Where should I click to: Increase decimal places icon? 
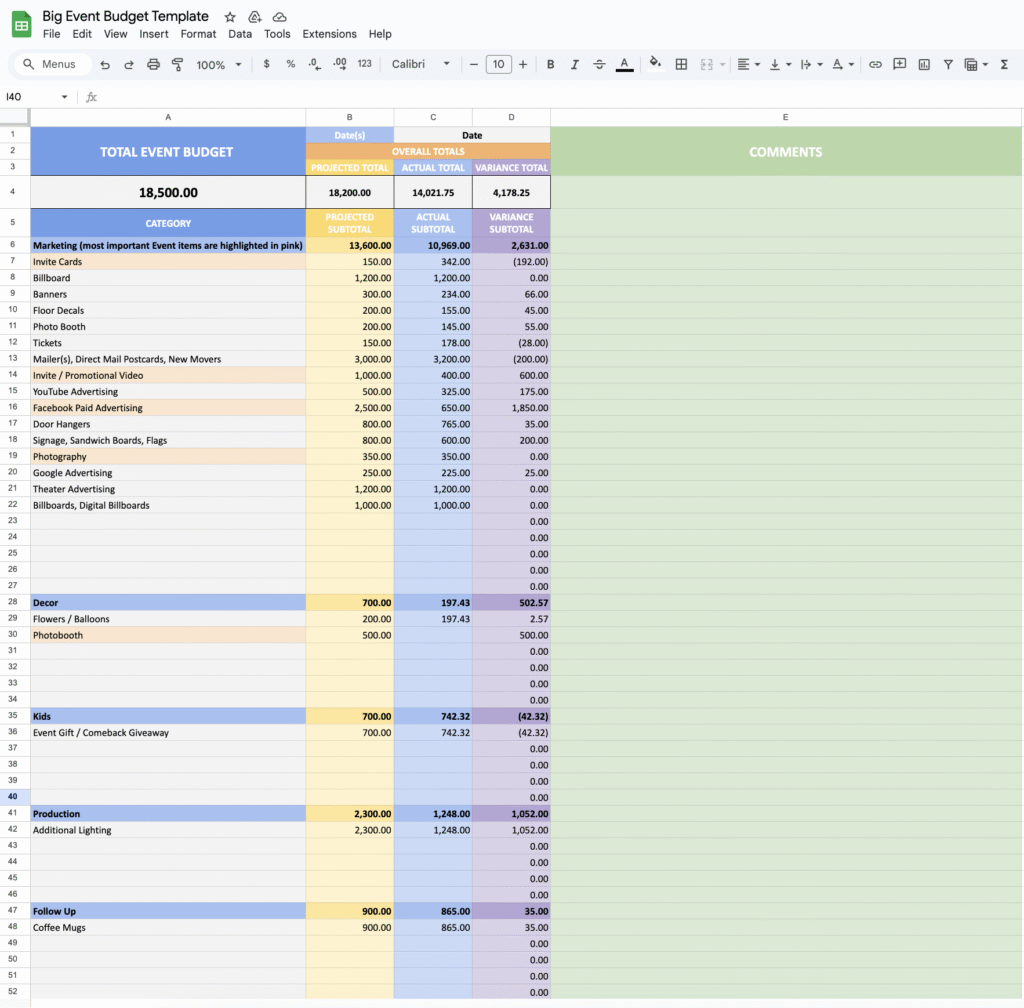pyautogui.click(x=340, y=64)
